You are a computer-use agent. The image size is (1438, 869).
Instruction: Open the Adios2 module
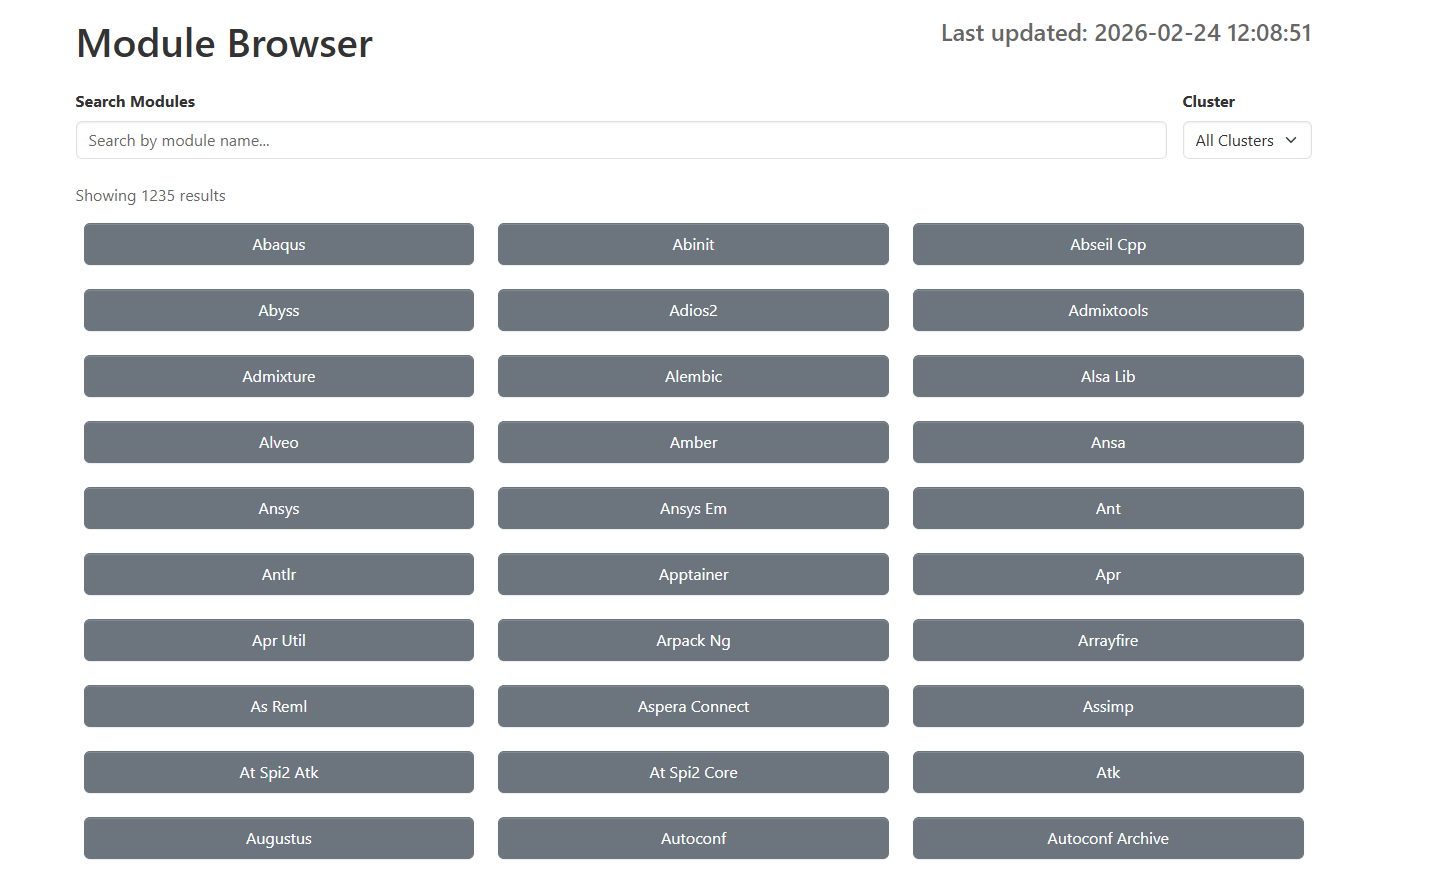[x=693, y=310]
